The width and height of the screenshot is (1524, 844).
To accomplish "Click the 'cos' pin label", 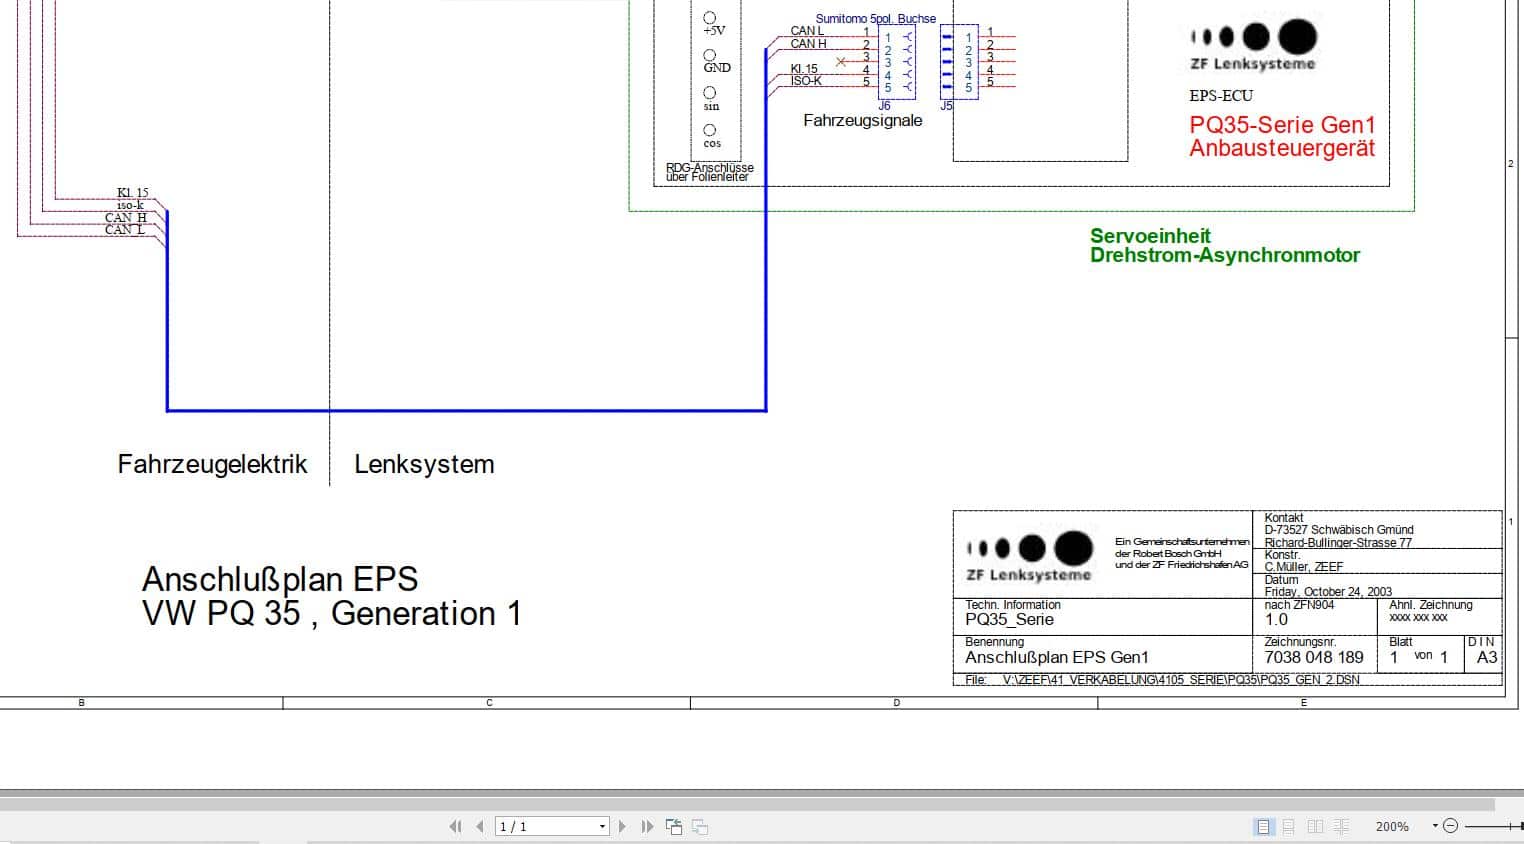I will (x=712, y=143).
